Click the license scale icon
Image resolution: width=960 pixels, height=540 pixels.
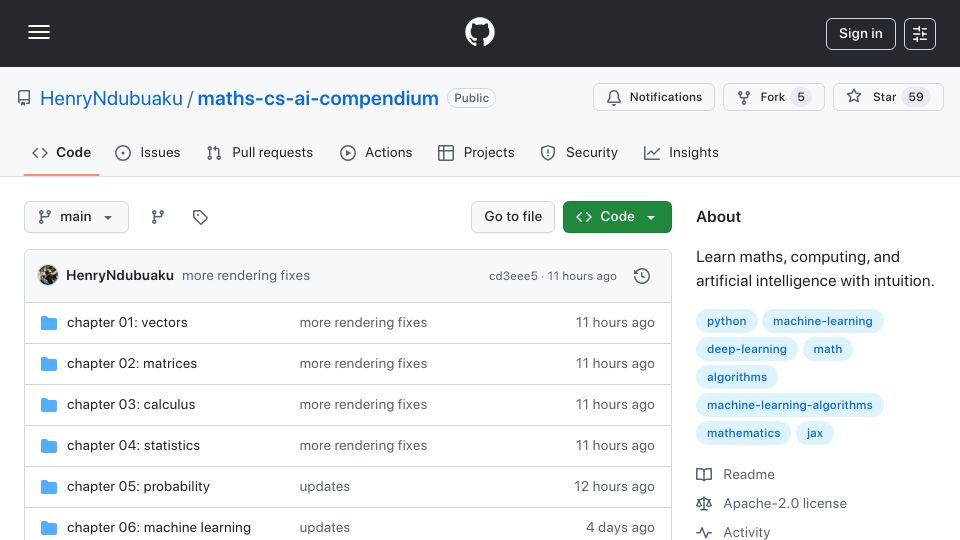(704, 503)
